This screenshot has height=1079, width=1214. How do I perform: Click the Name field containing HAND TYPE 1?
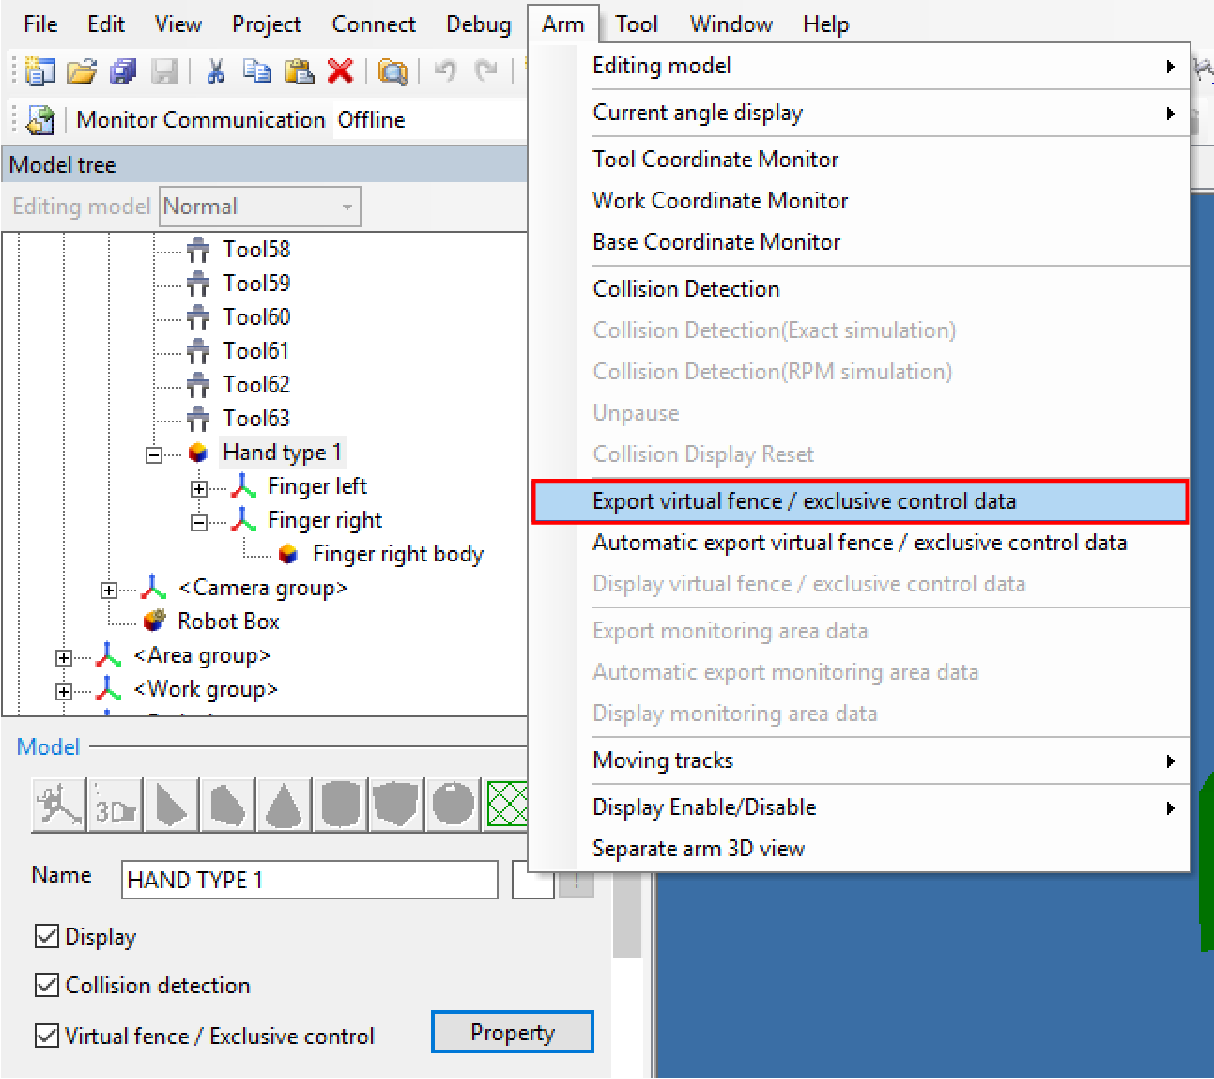coord(309,880)
